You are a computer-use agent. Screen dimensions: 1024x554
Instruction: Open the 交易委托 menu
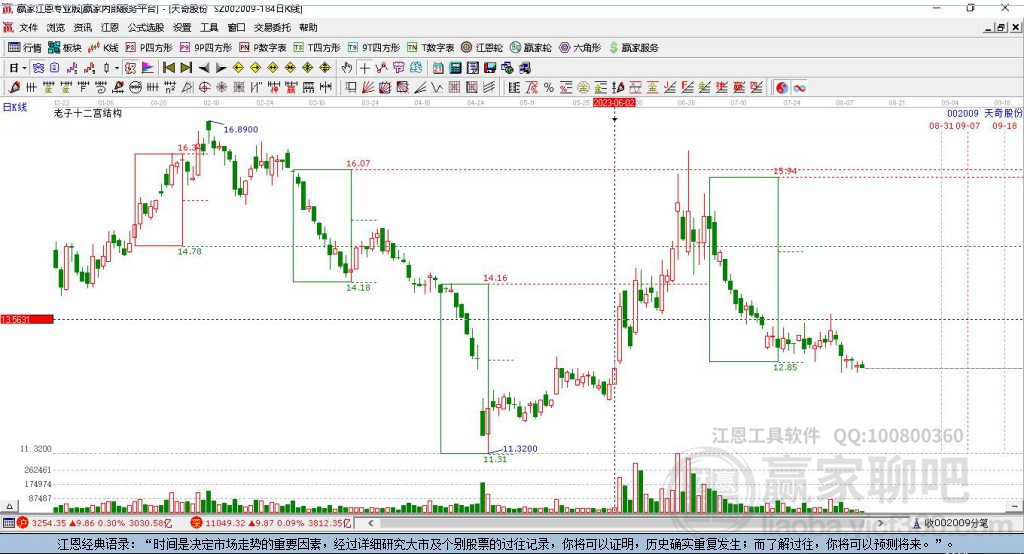tap(272, 27)
